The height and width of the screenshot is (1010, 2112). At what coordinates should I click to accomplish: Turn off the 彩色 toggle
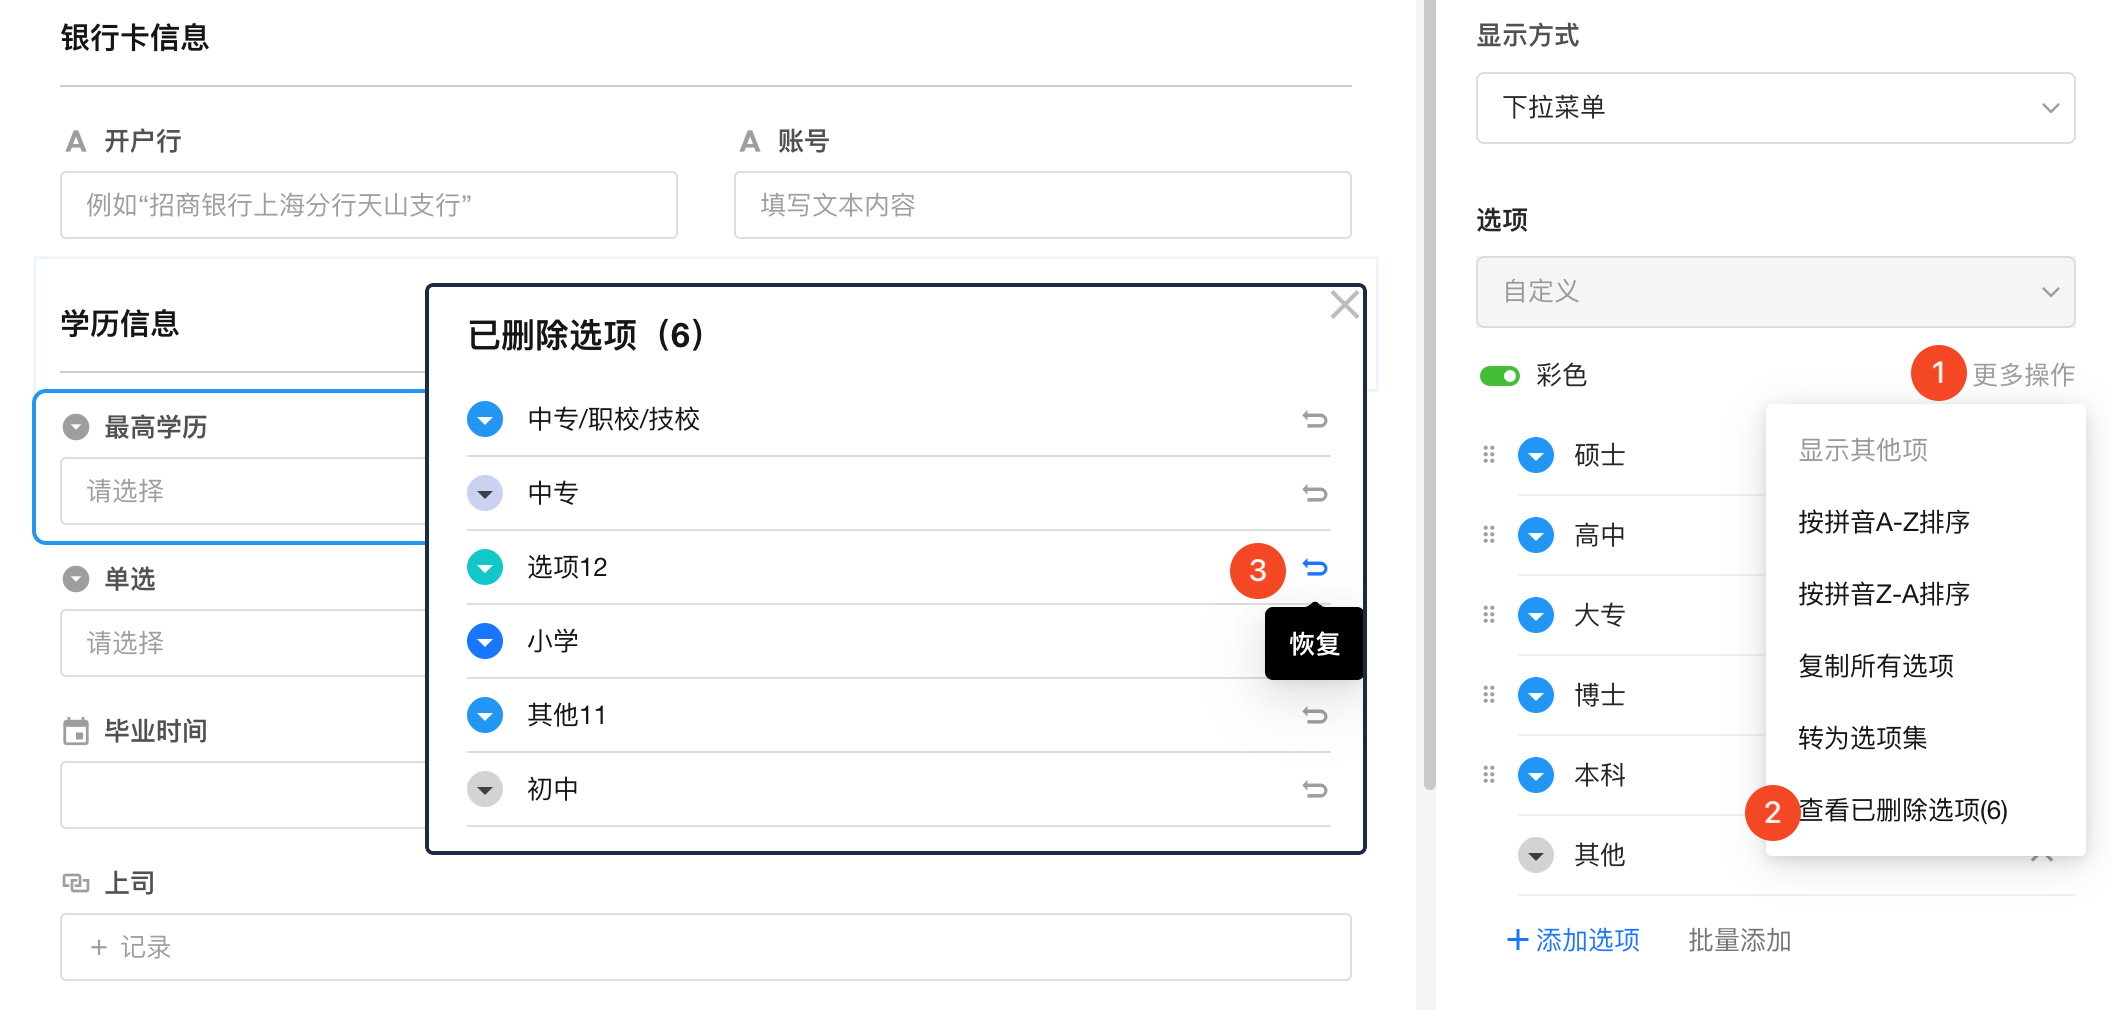[x=1499, y=376]
